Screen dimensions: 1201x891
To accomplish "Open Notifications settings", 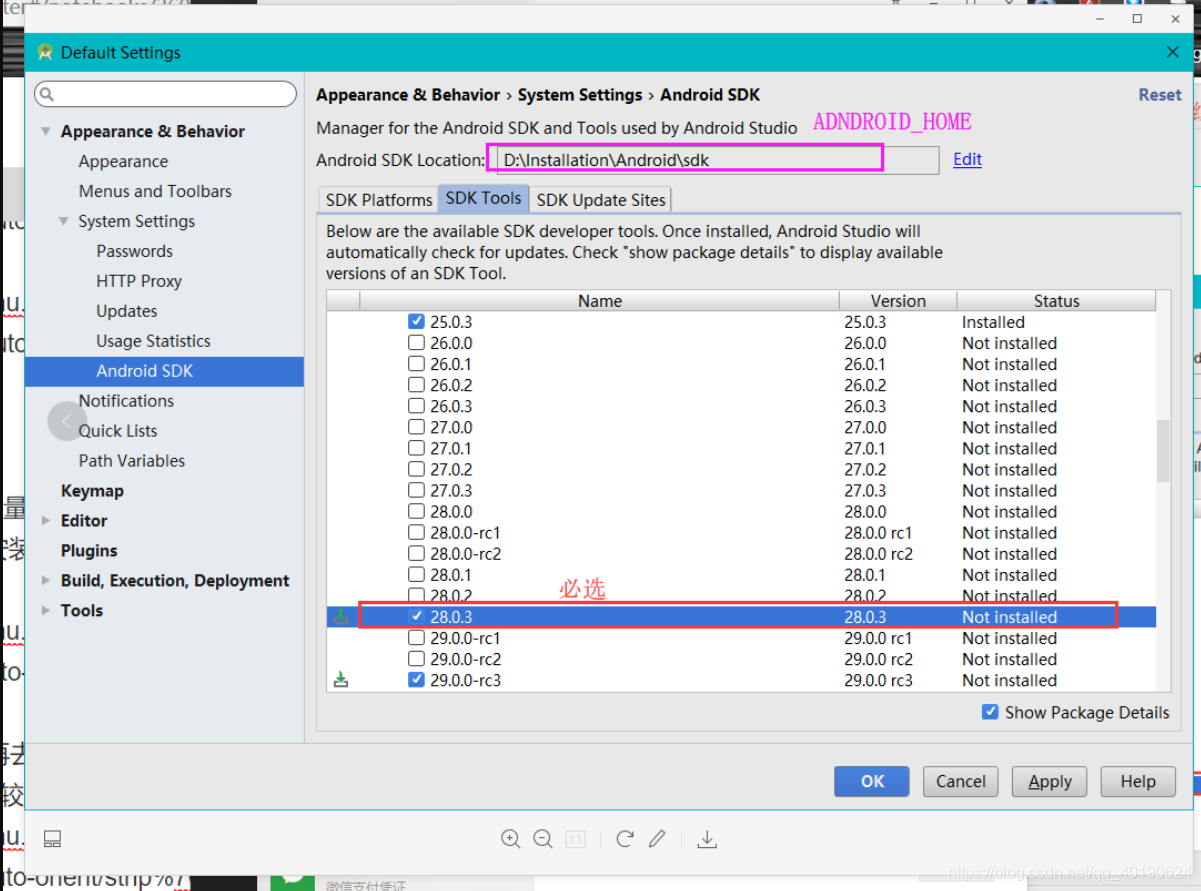I will coord(126,401).
